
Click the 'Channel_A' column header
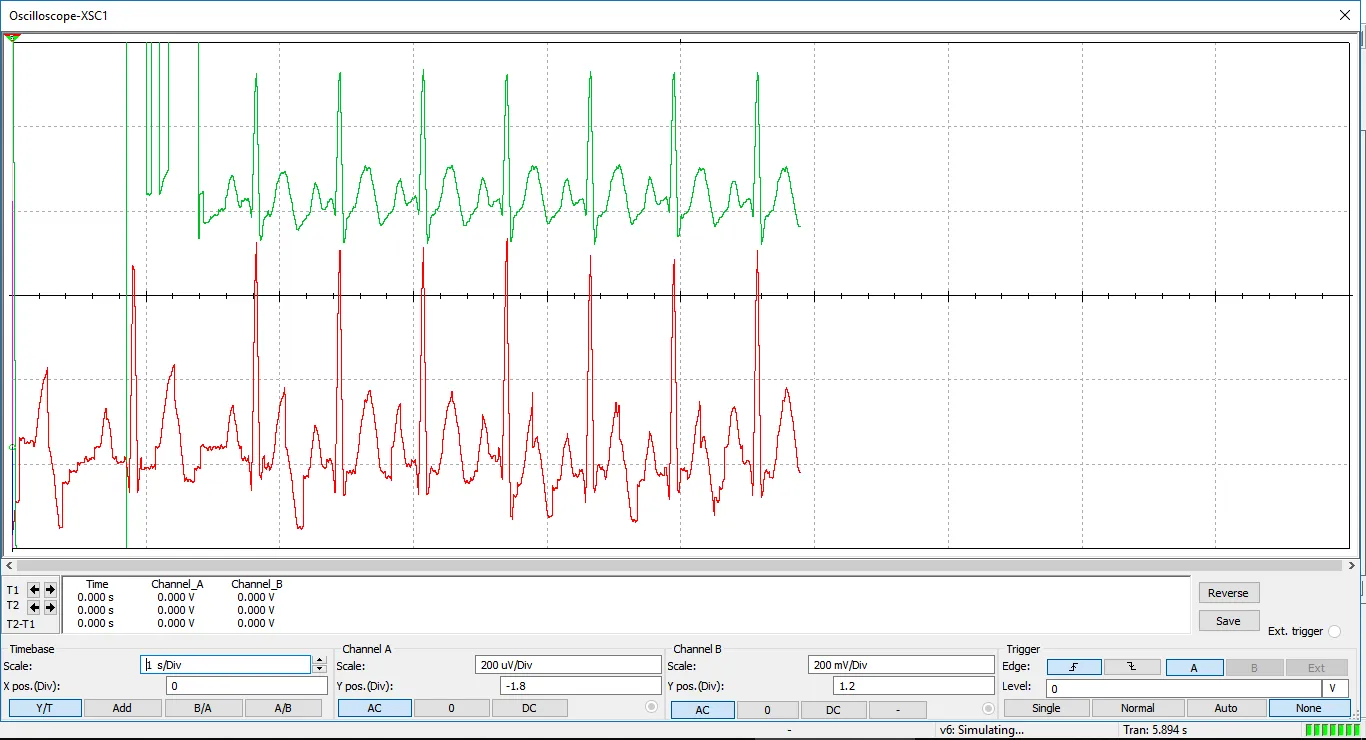point(177,584)
